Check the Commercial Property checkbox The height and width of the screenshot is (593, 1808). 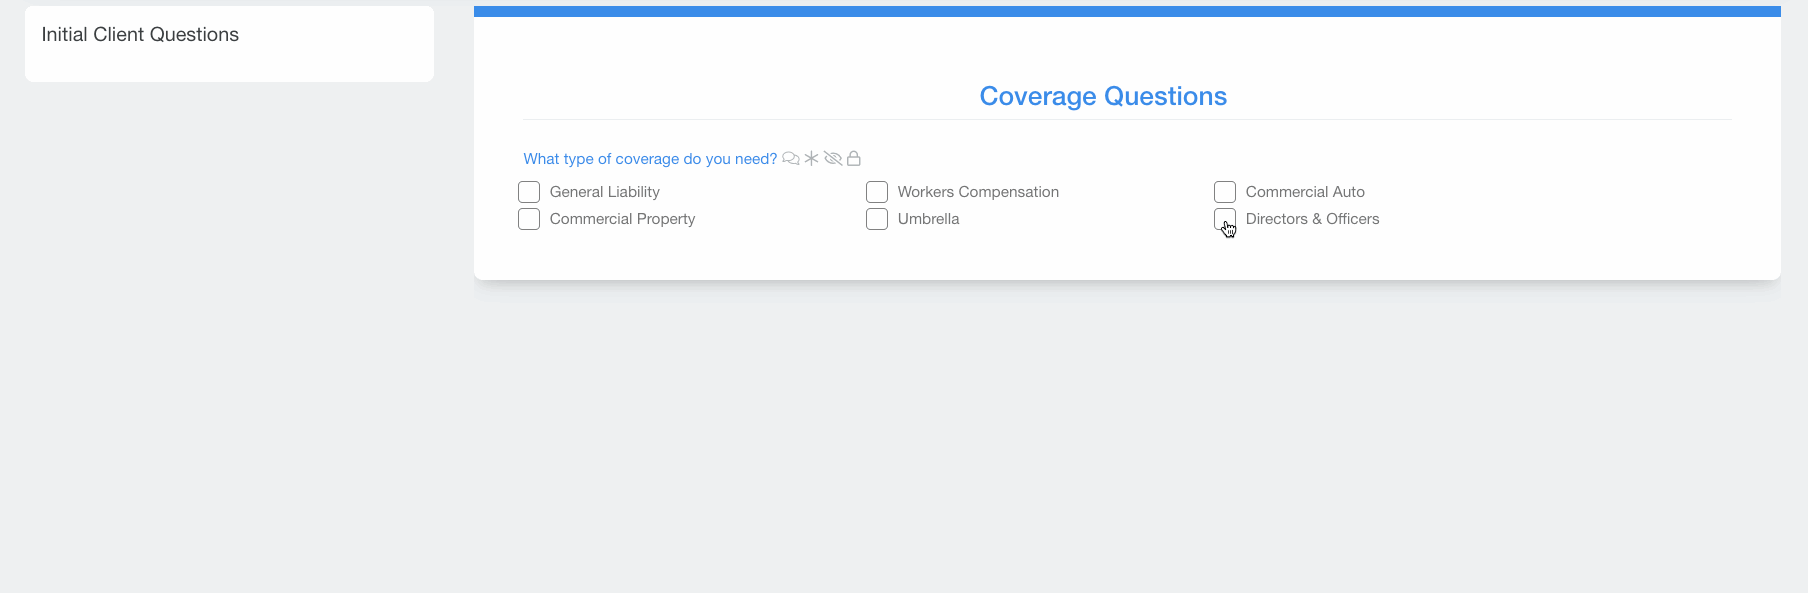529,219
